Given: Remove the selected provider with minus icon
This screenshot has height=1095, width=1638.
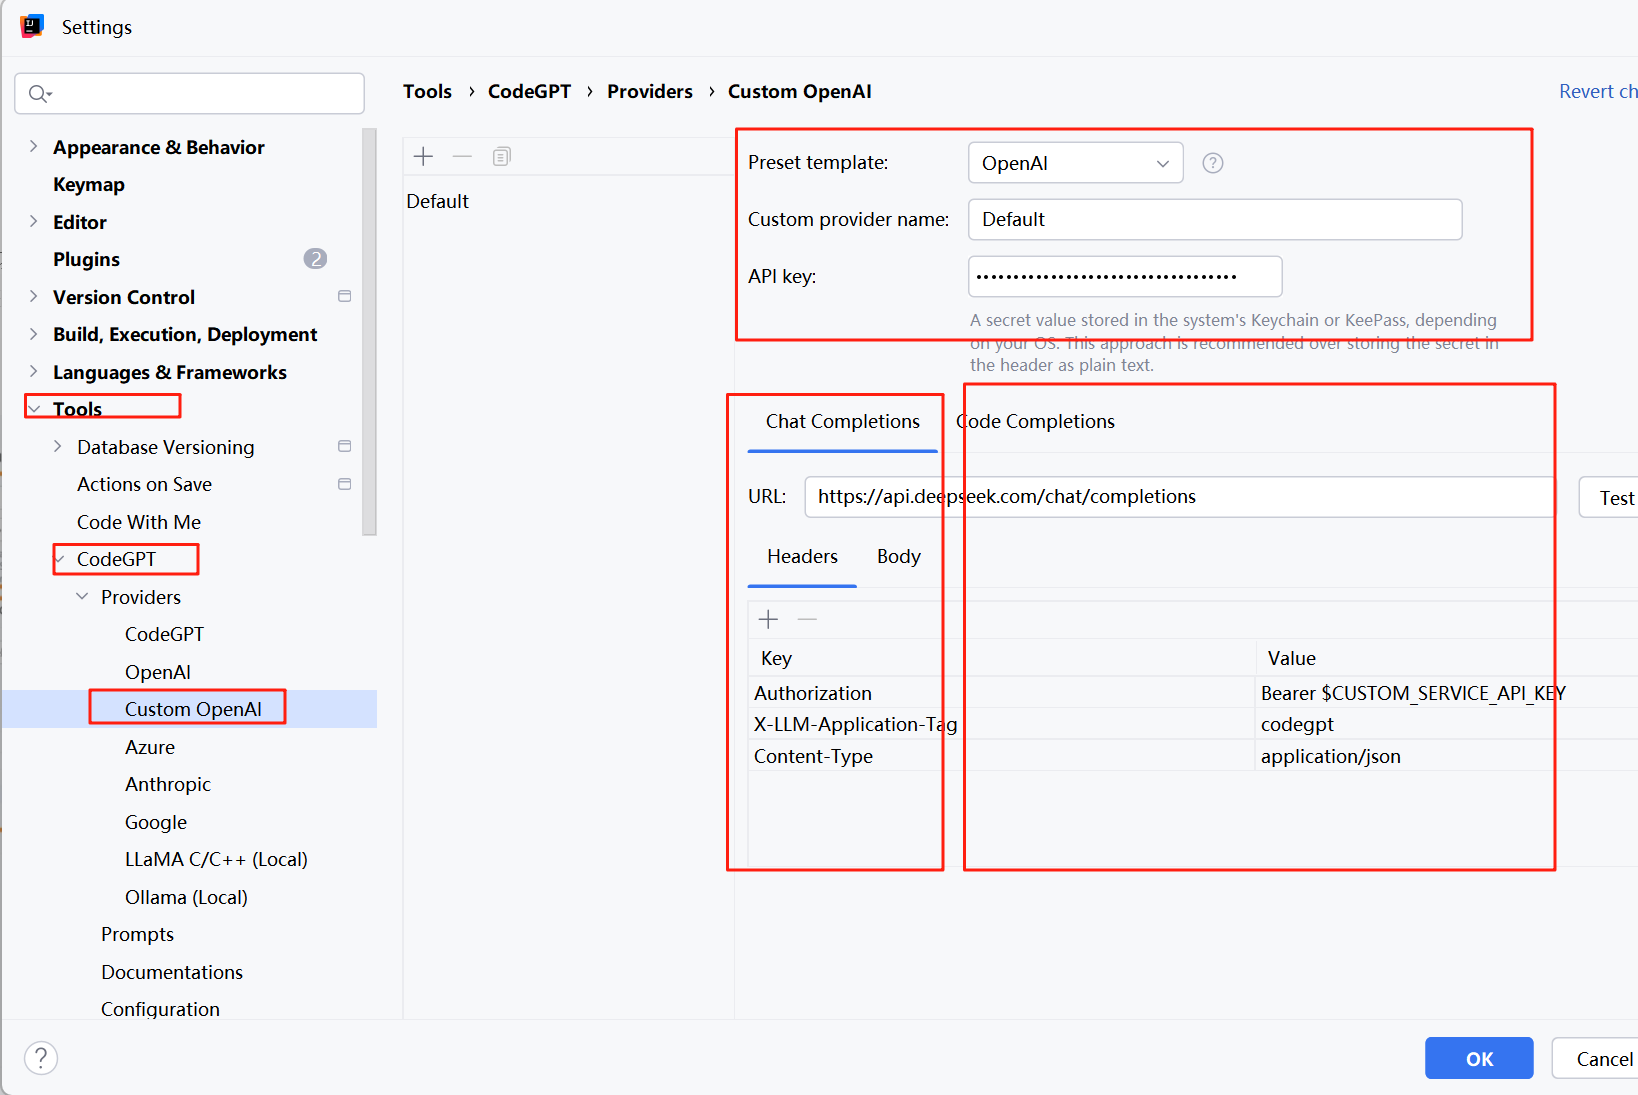Looking at the screenshot, I should (x=462, y=156).
